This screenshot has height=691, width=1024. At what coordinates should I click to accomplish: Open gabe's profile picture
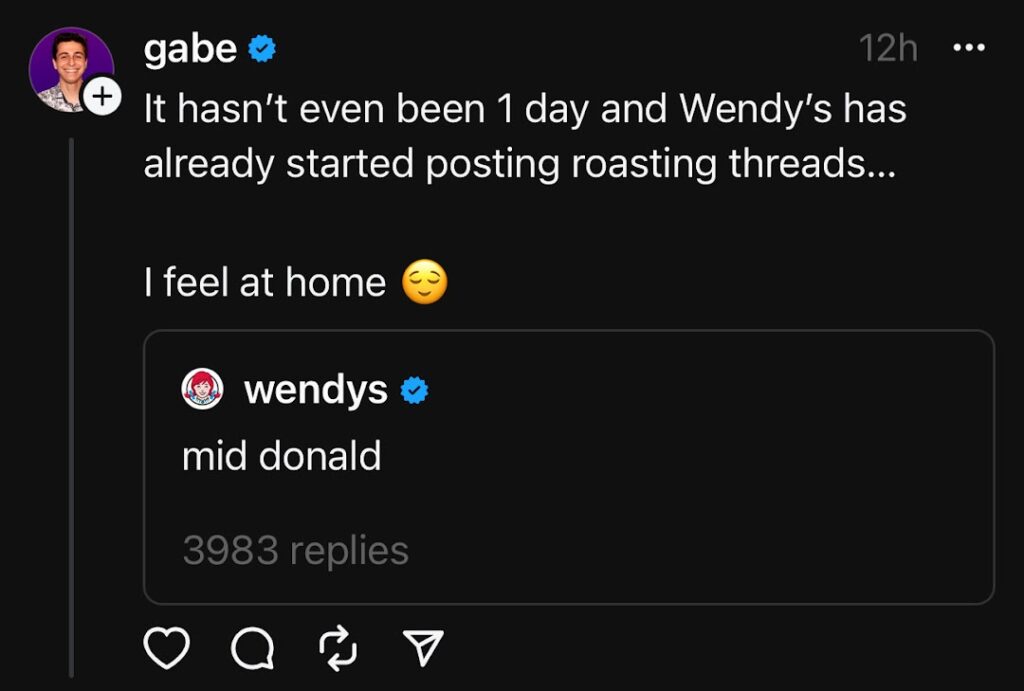(x=70, y=68)
